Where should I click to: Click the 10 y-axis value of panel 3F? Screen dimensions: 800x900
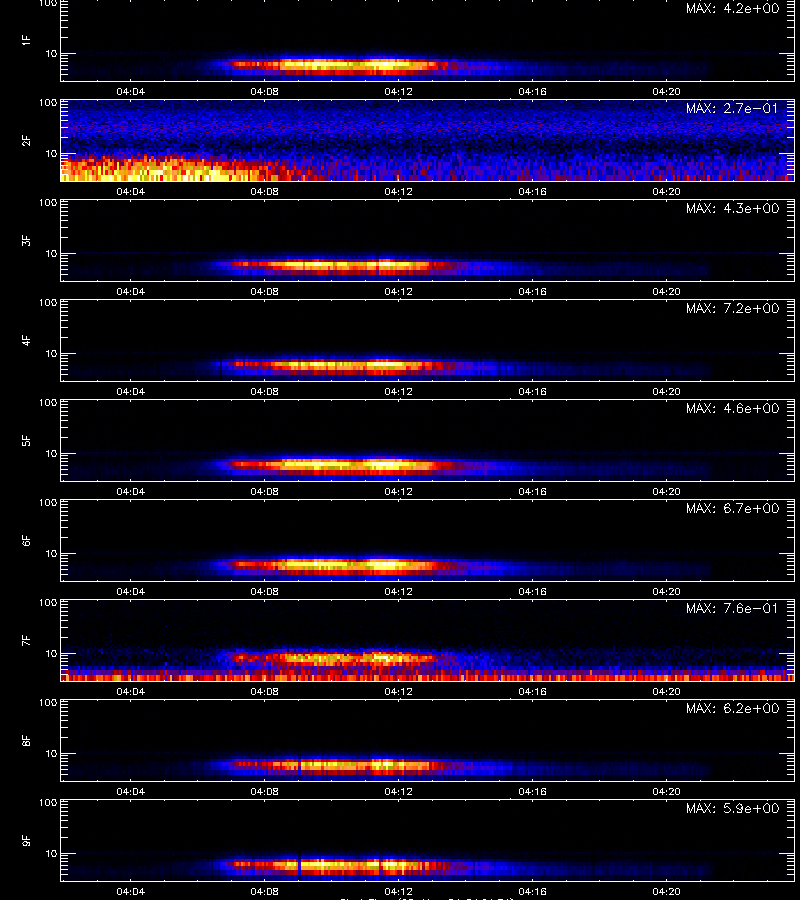51,254
